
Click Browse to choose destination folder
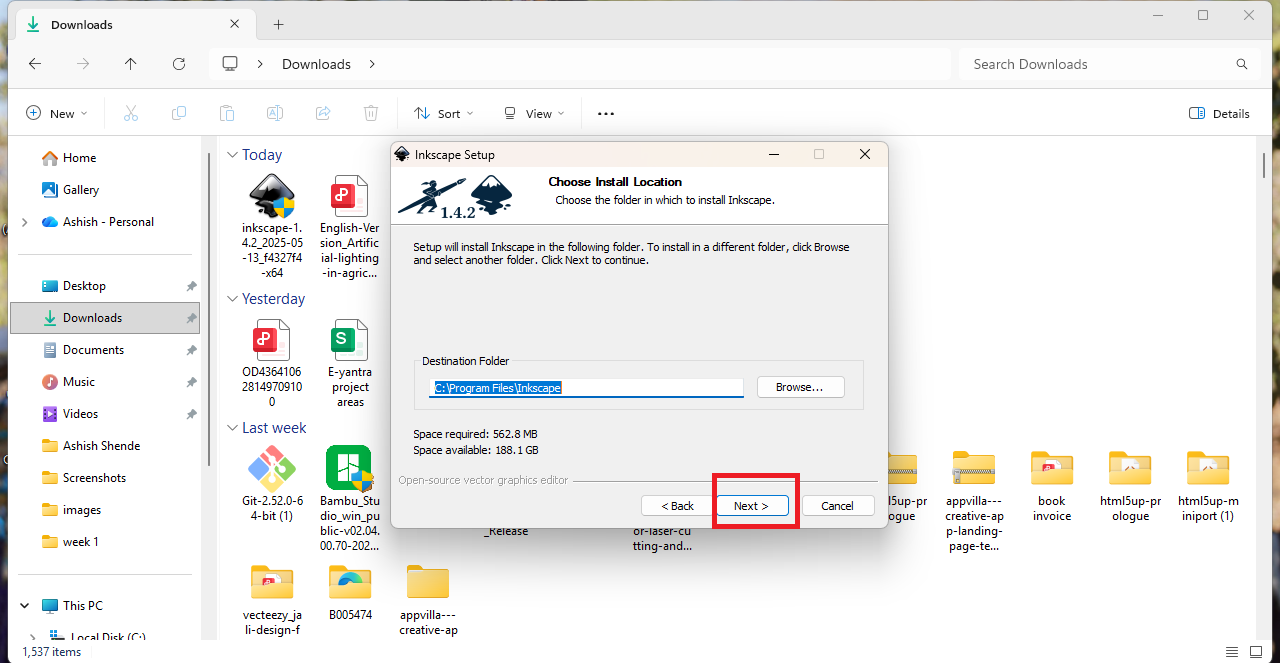click(800, 387)
